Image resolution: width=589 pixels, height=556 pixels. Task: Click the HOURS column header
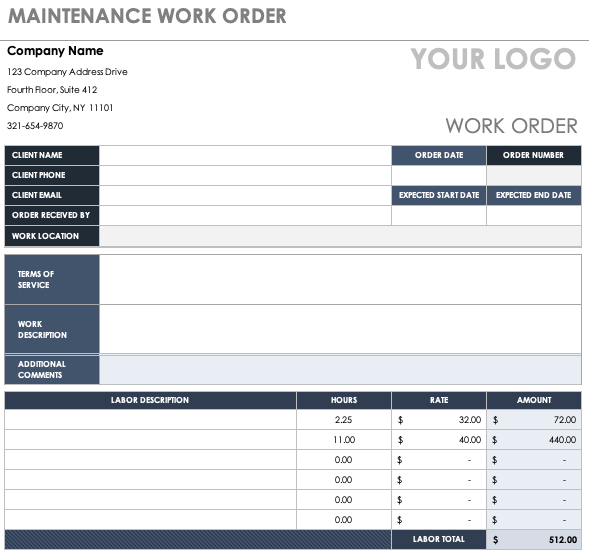(x=344, y=400)
